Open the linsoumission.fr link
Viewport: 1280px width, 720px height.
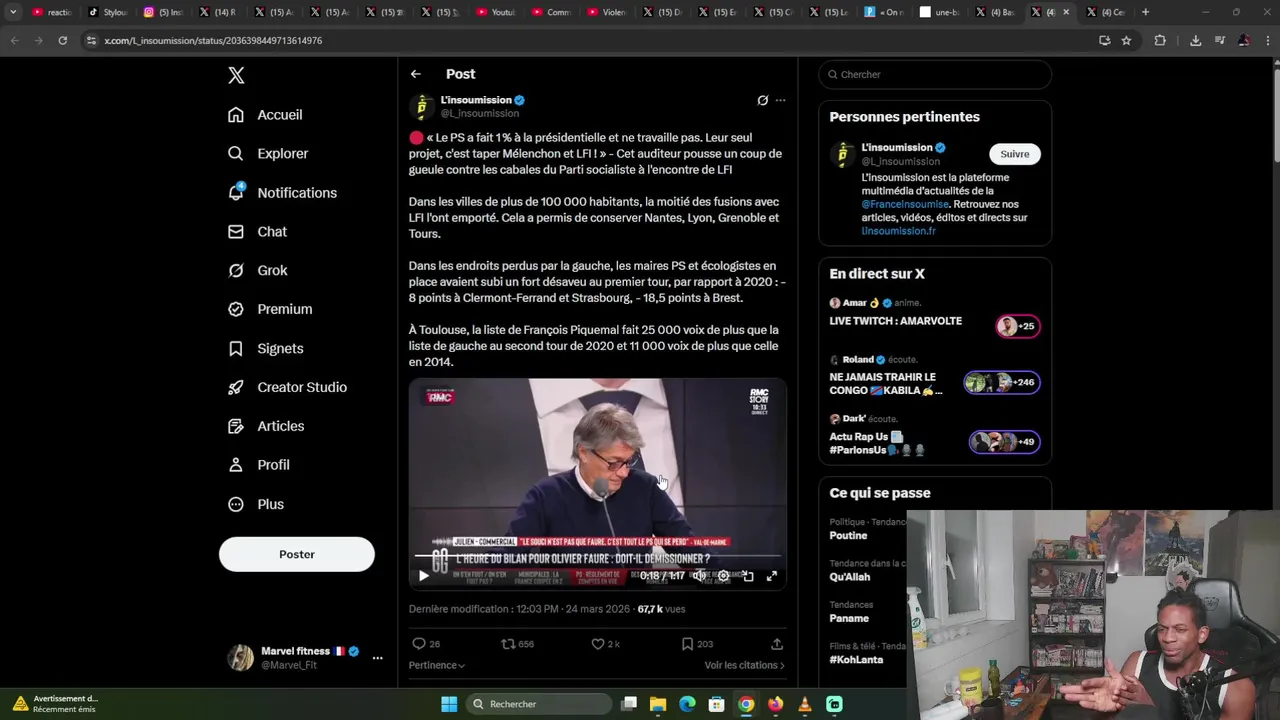point(899,231)
